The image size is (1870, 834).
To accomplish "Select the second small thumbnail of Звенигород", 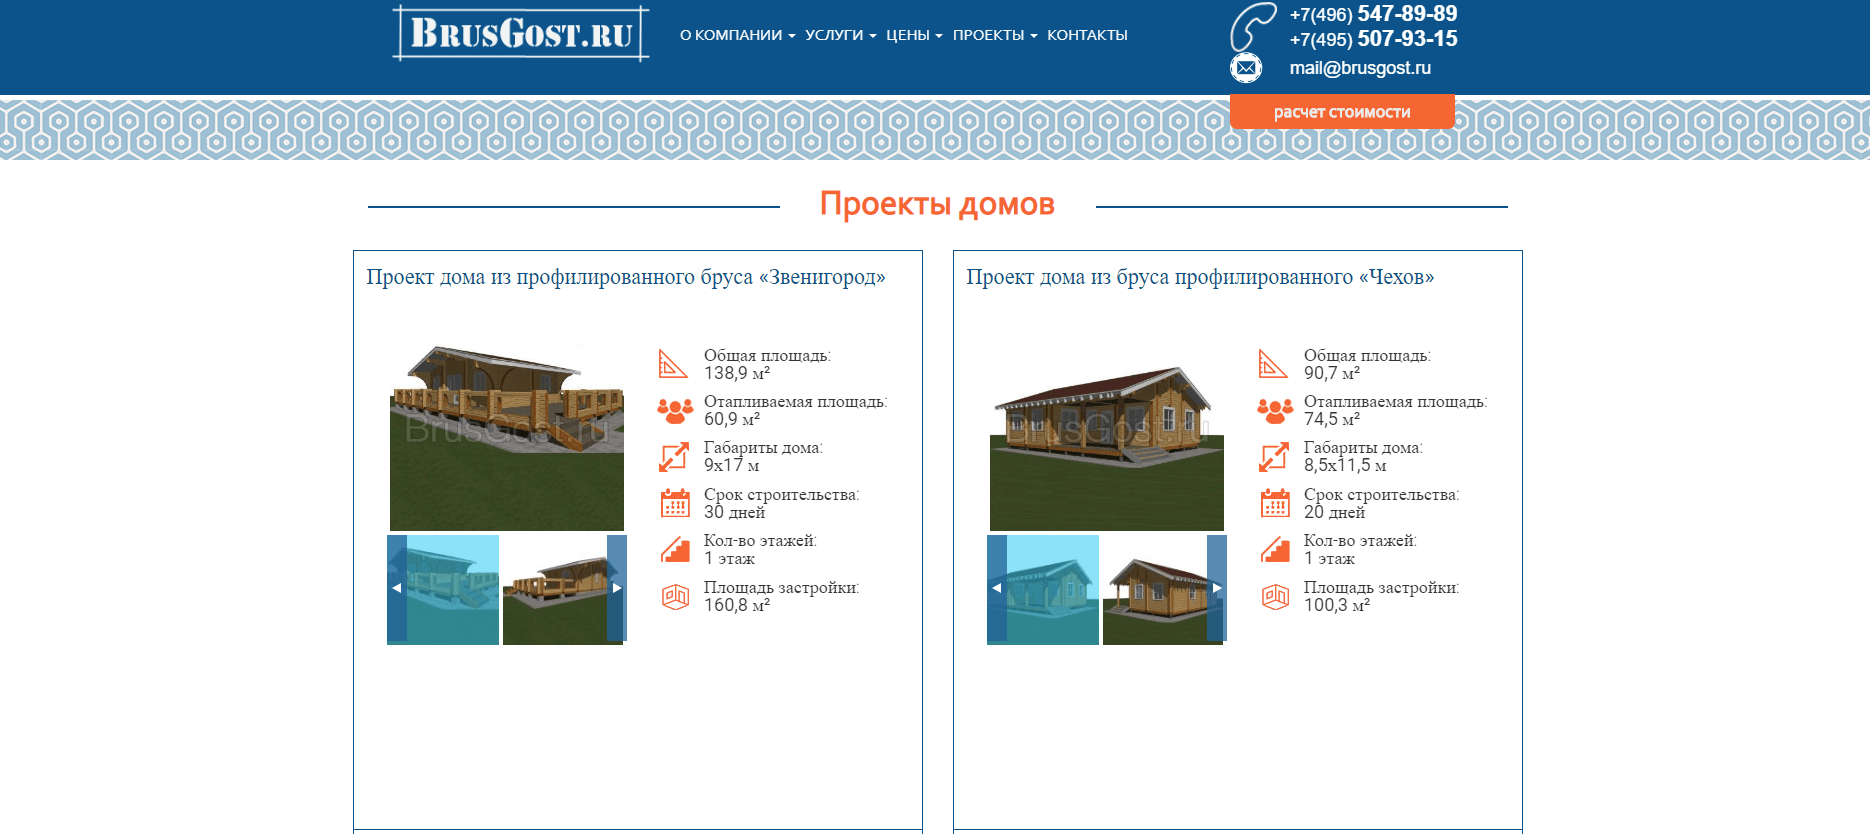I will [x=563, y=590].
